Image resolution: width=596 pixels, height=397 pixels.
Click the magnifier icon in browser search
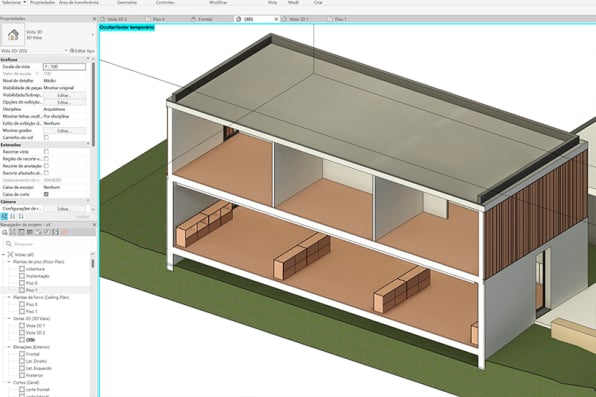pos(8,244)
